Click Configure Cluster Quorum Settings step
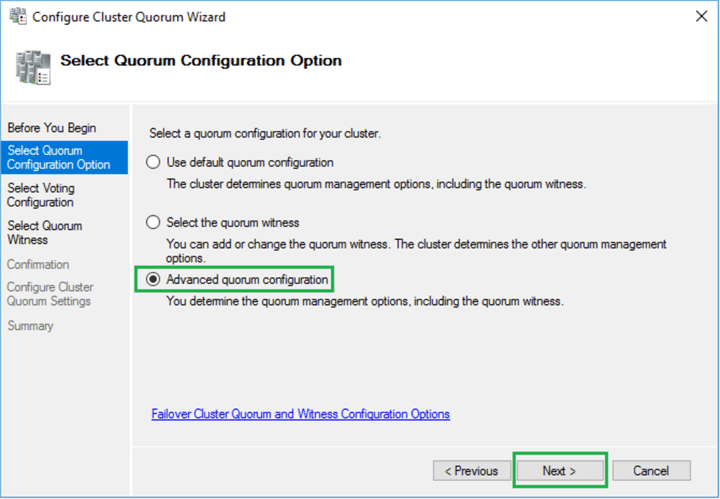 tap(50, 294)
